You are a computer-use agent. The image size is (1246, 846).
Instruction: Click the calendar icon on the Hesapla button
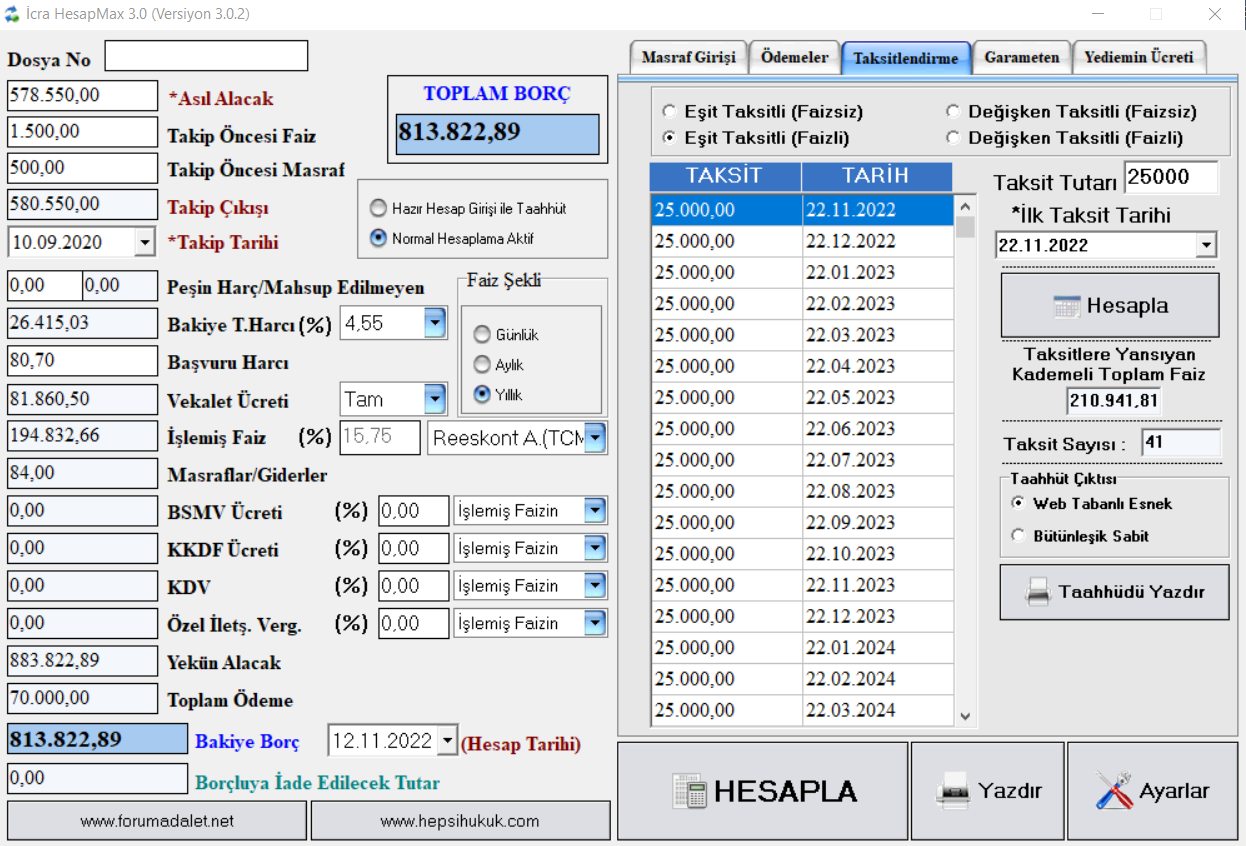1067,306
